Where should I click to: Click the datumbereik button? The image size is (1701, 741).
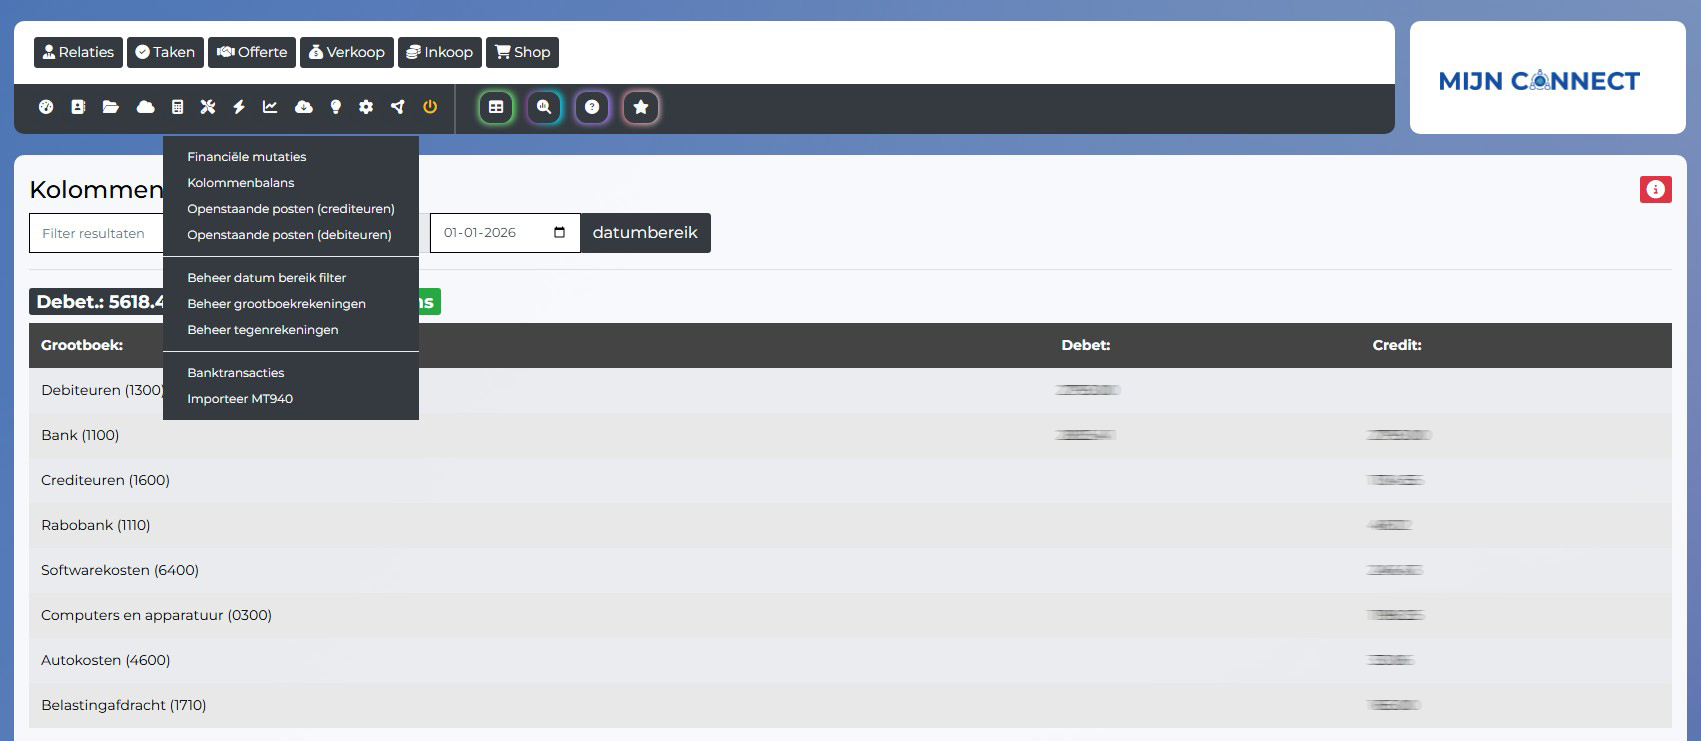(645, 233)
